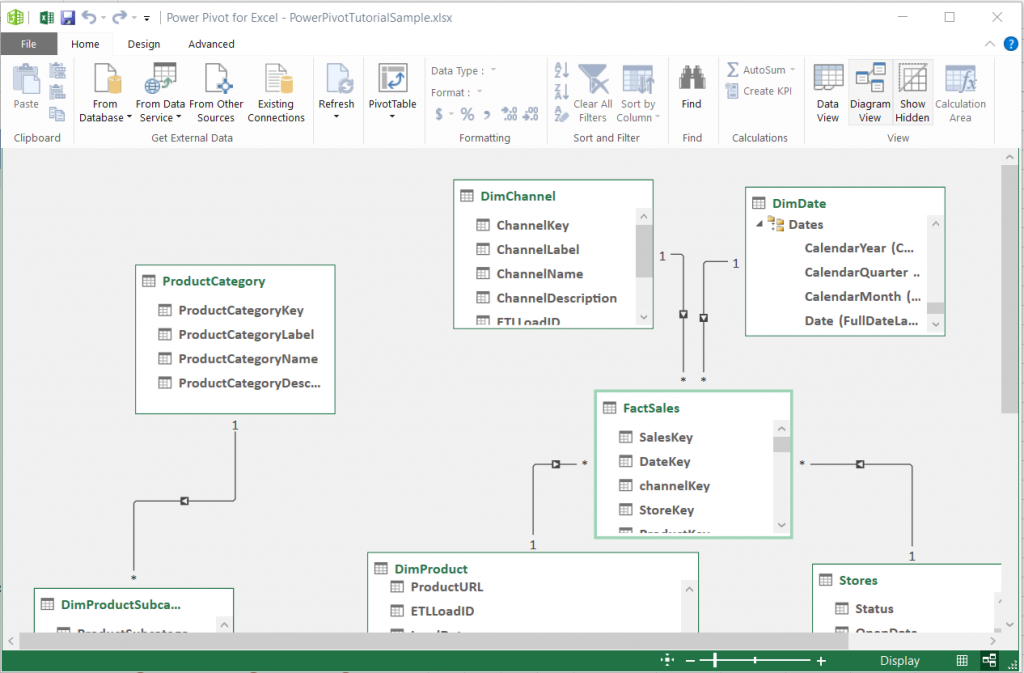Click the fit-diagram-to-screen icon

(667, 660)
